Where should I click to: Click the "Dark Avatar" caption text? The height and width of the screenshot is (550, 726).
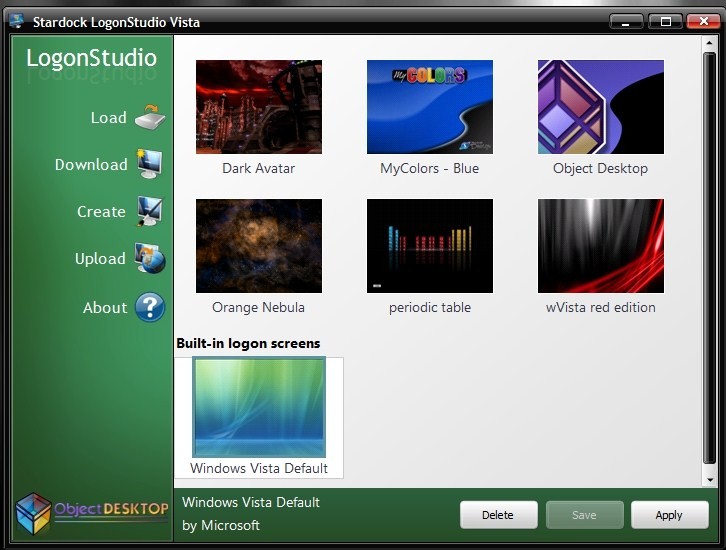coord(259,168)
